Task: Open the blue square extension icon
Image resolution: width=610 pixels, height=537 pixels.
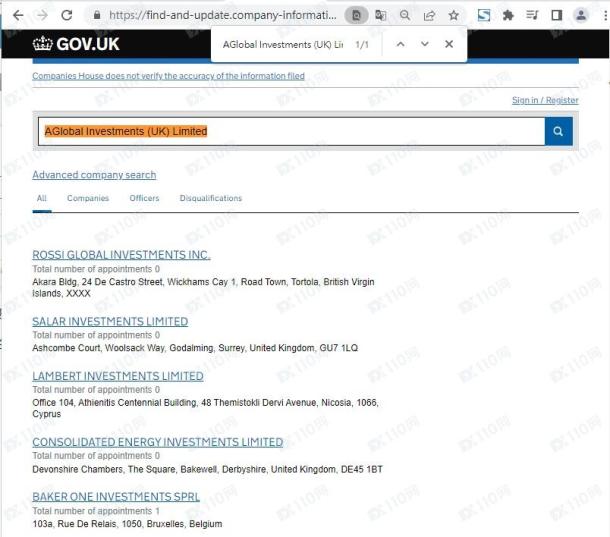Action: [x=484, y=16]
